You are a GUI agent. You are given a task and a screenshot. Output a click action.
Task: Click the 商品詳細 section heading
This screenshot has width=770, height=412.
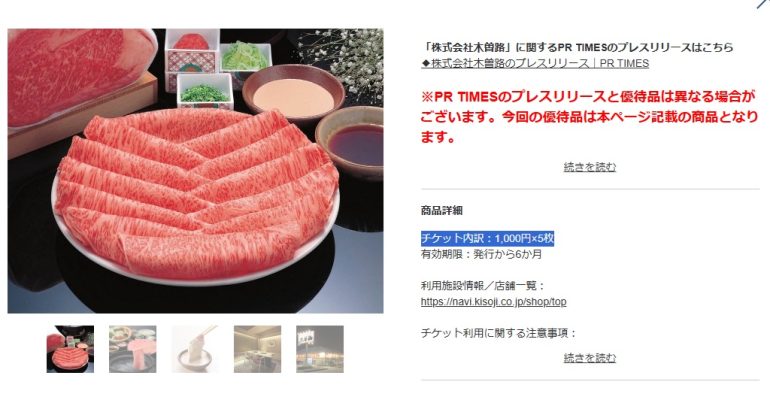(x=441, y=211)
